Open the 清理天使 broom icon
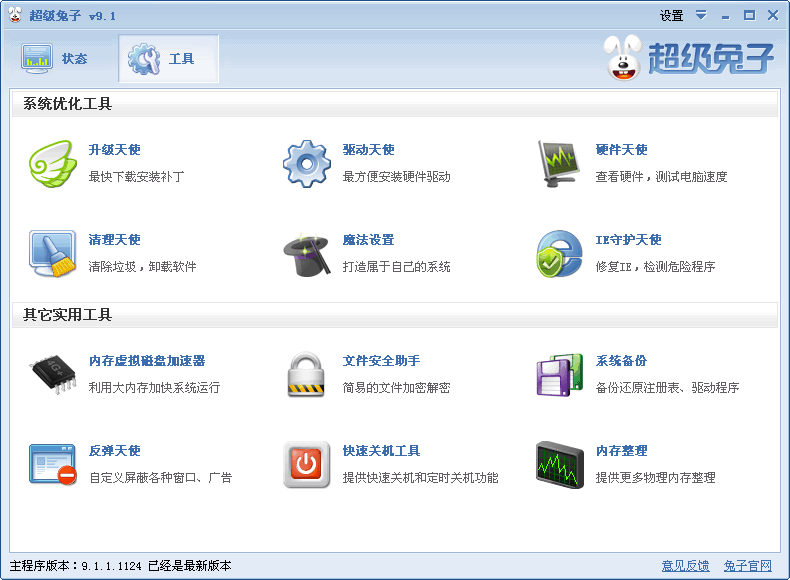 [x=52, y=253]
